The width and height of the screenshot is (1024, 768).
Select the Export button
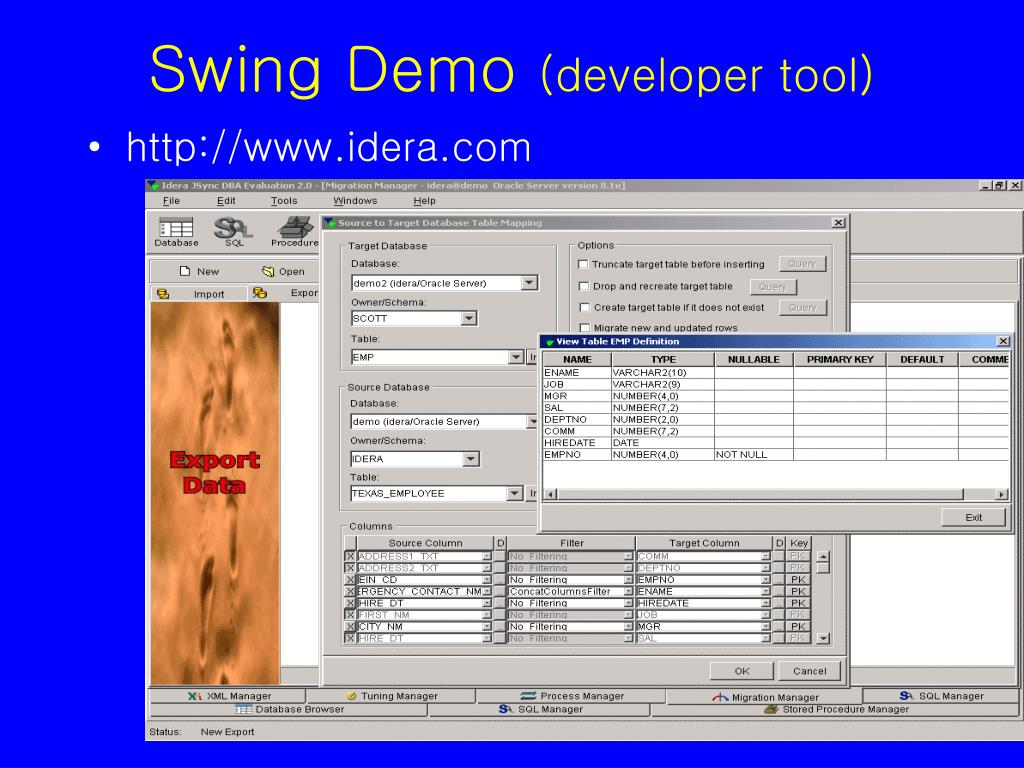pos(285,293)
